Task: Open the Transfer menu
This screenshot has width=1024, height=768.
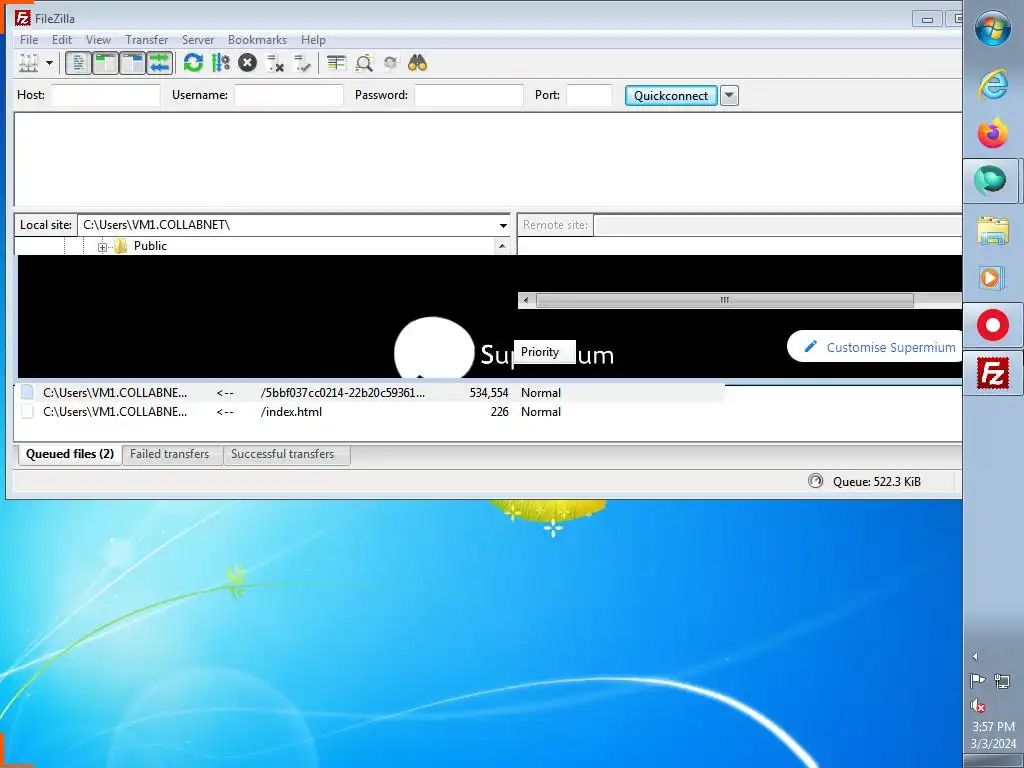Action: point(146,40)
